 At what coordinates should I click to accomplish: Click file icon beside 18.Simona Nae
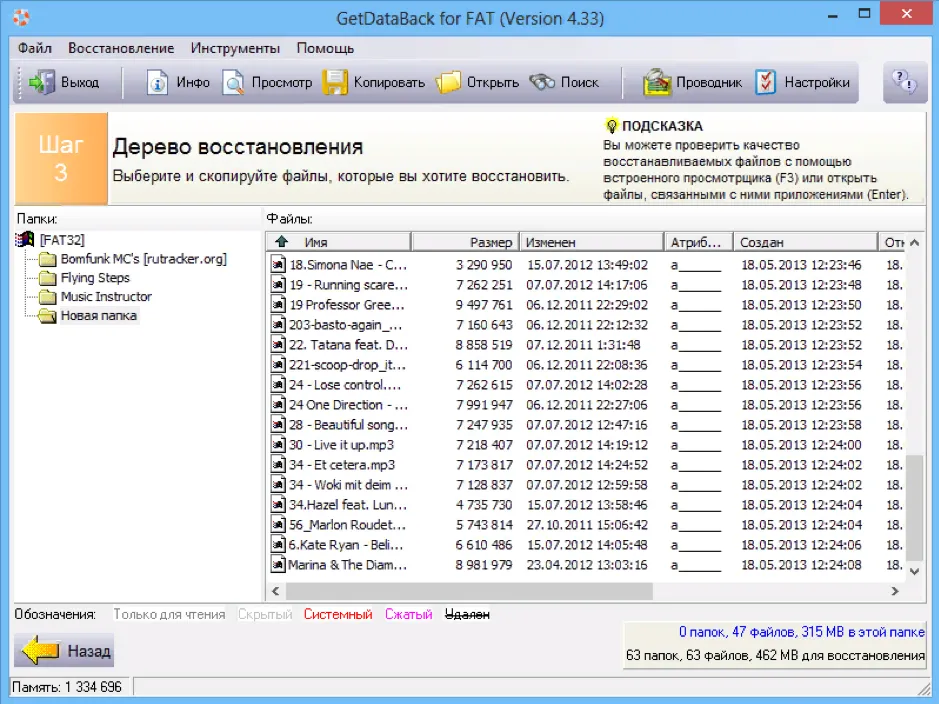pyautogui.click(x=278, y=265)
